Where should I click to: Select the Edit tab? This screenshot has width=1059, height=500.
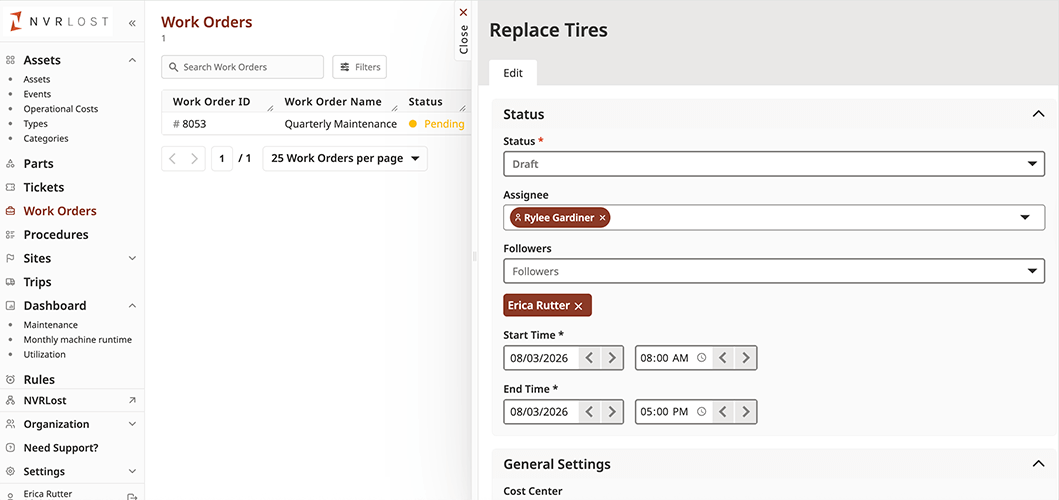[513, 73]
